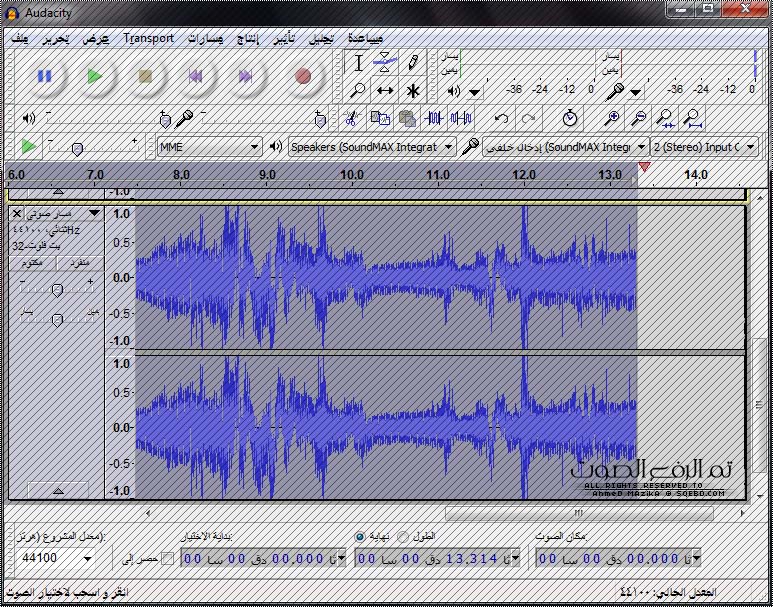Viewport: 773px width, 607px height.
Task: Open the ملف (File) menu
Action: click(19, 38)
